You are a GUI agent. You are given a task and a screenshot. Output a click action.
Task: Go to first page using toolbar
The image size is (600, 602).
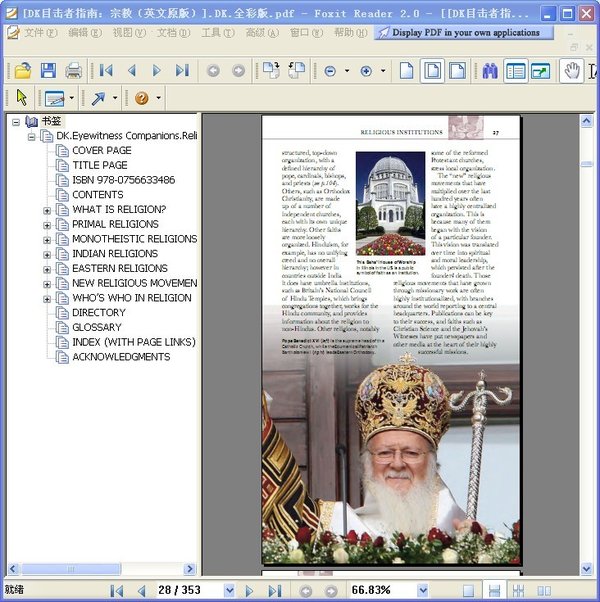[x=105, y=71]
